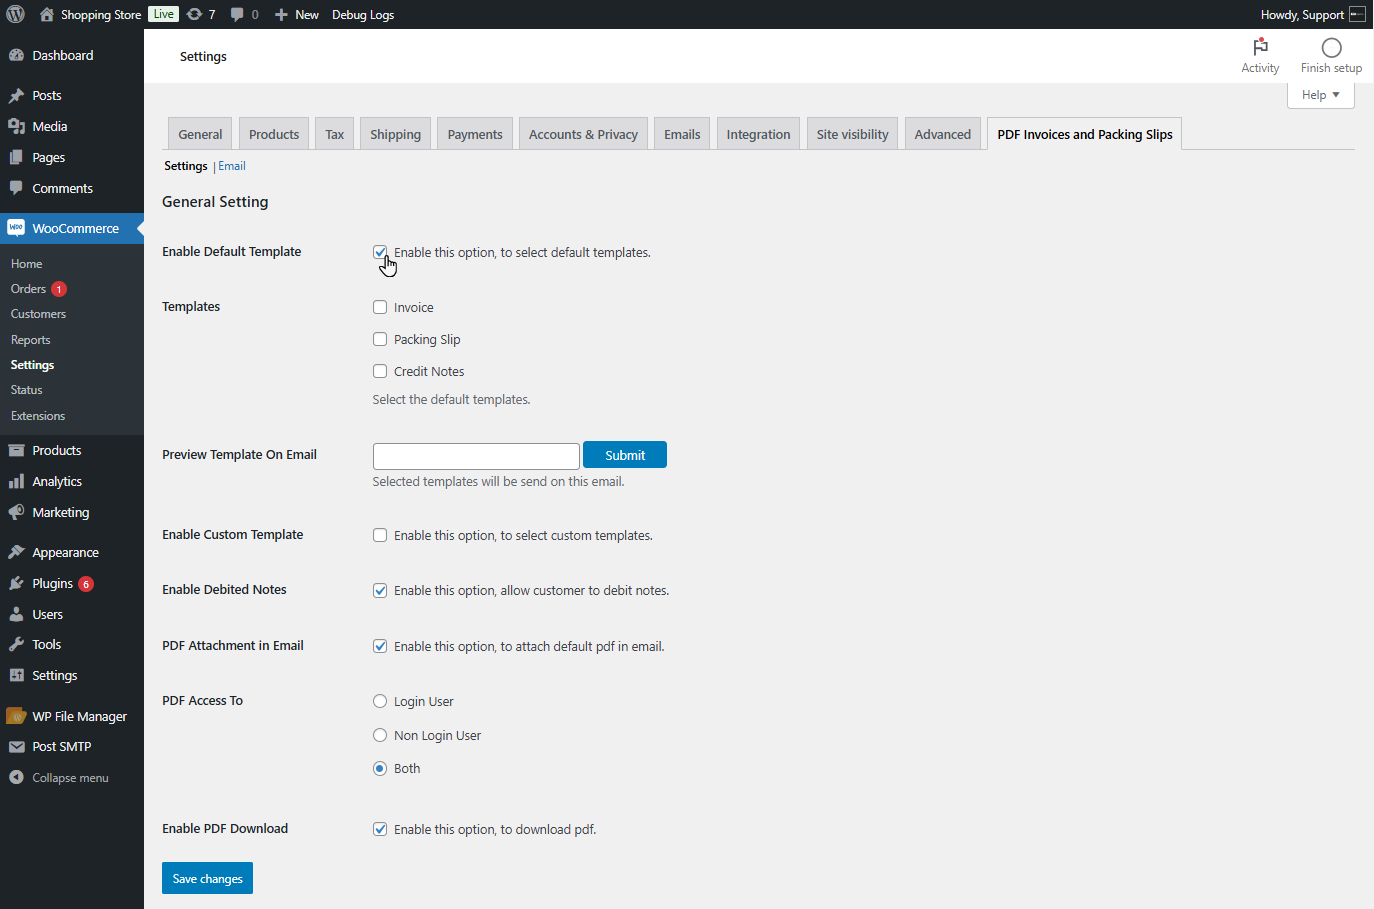
Task: Switch to the Payments tab
Action: pos(475,134)
